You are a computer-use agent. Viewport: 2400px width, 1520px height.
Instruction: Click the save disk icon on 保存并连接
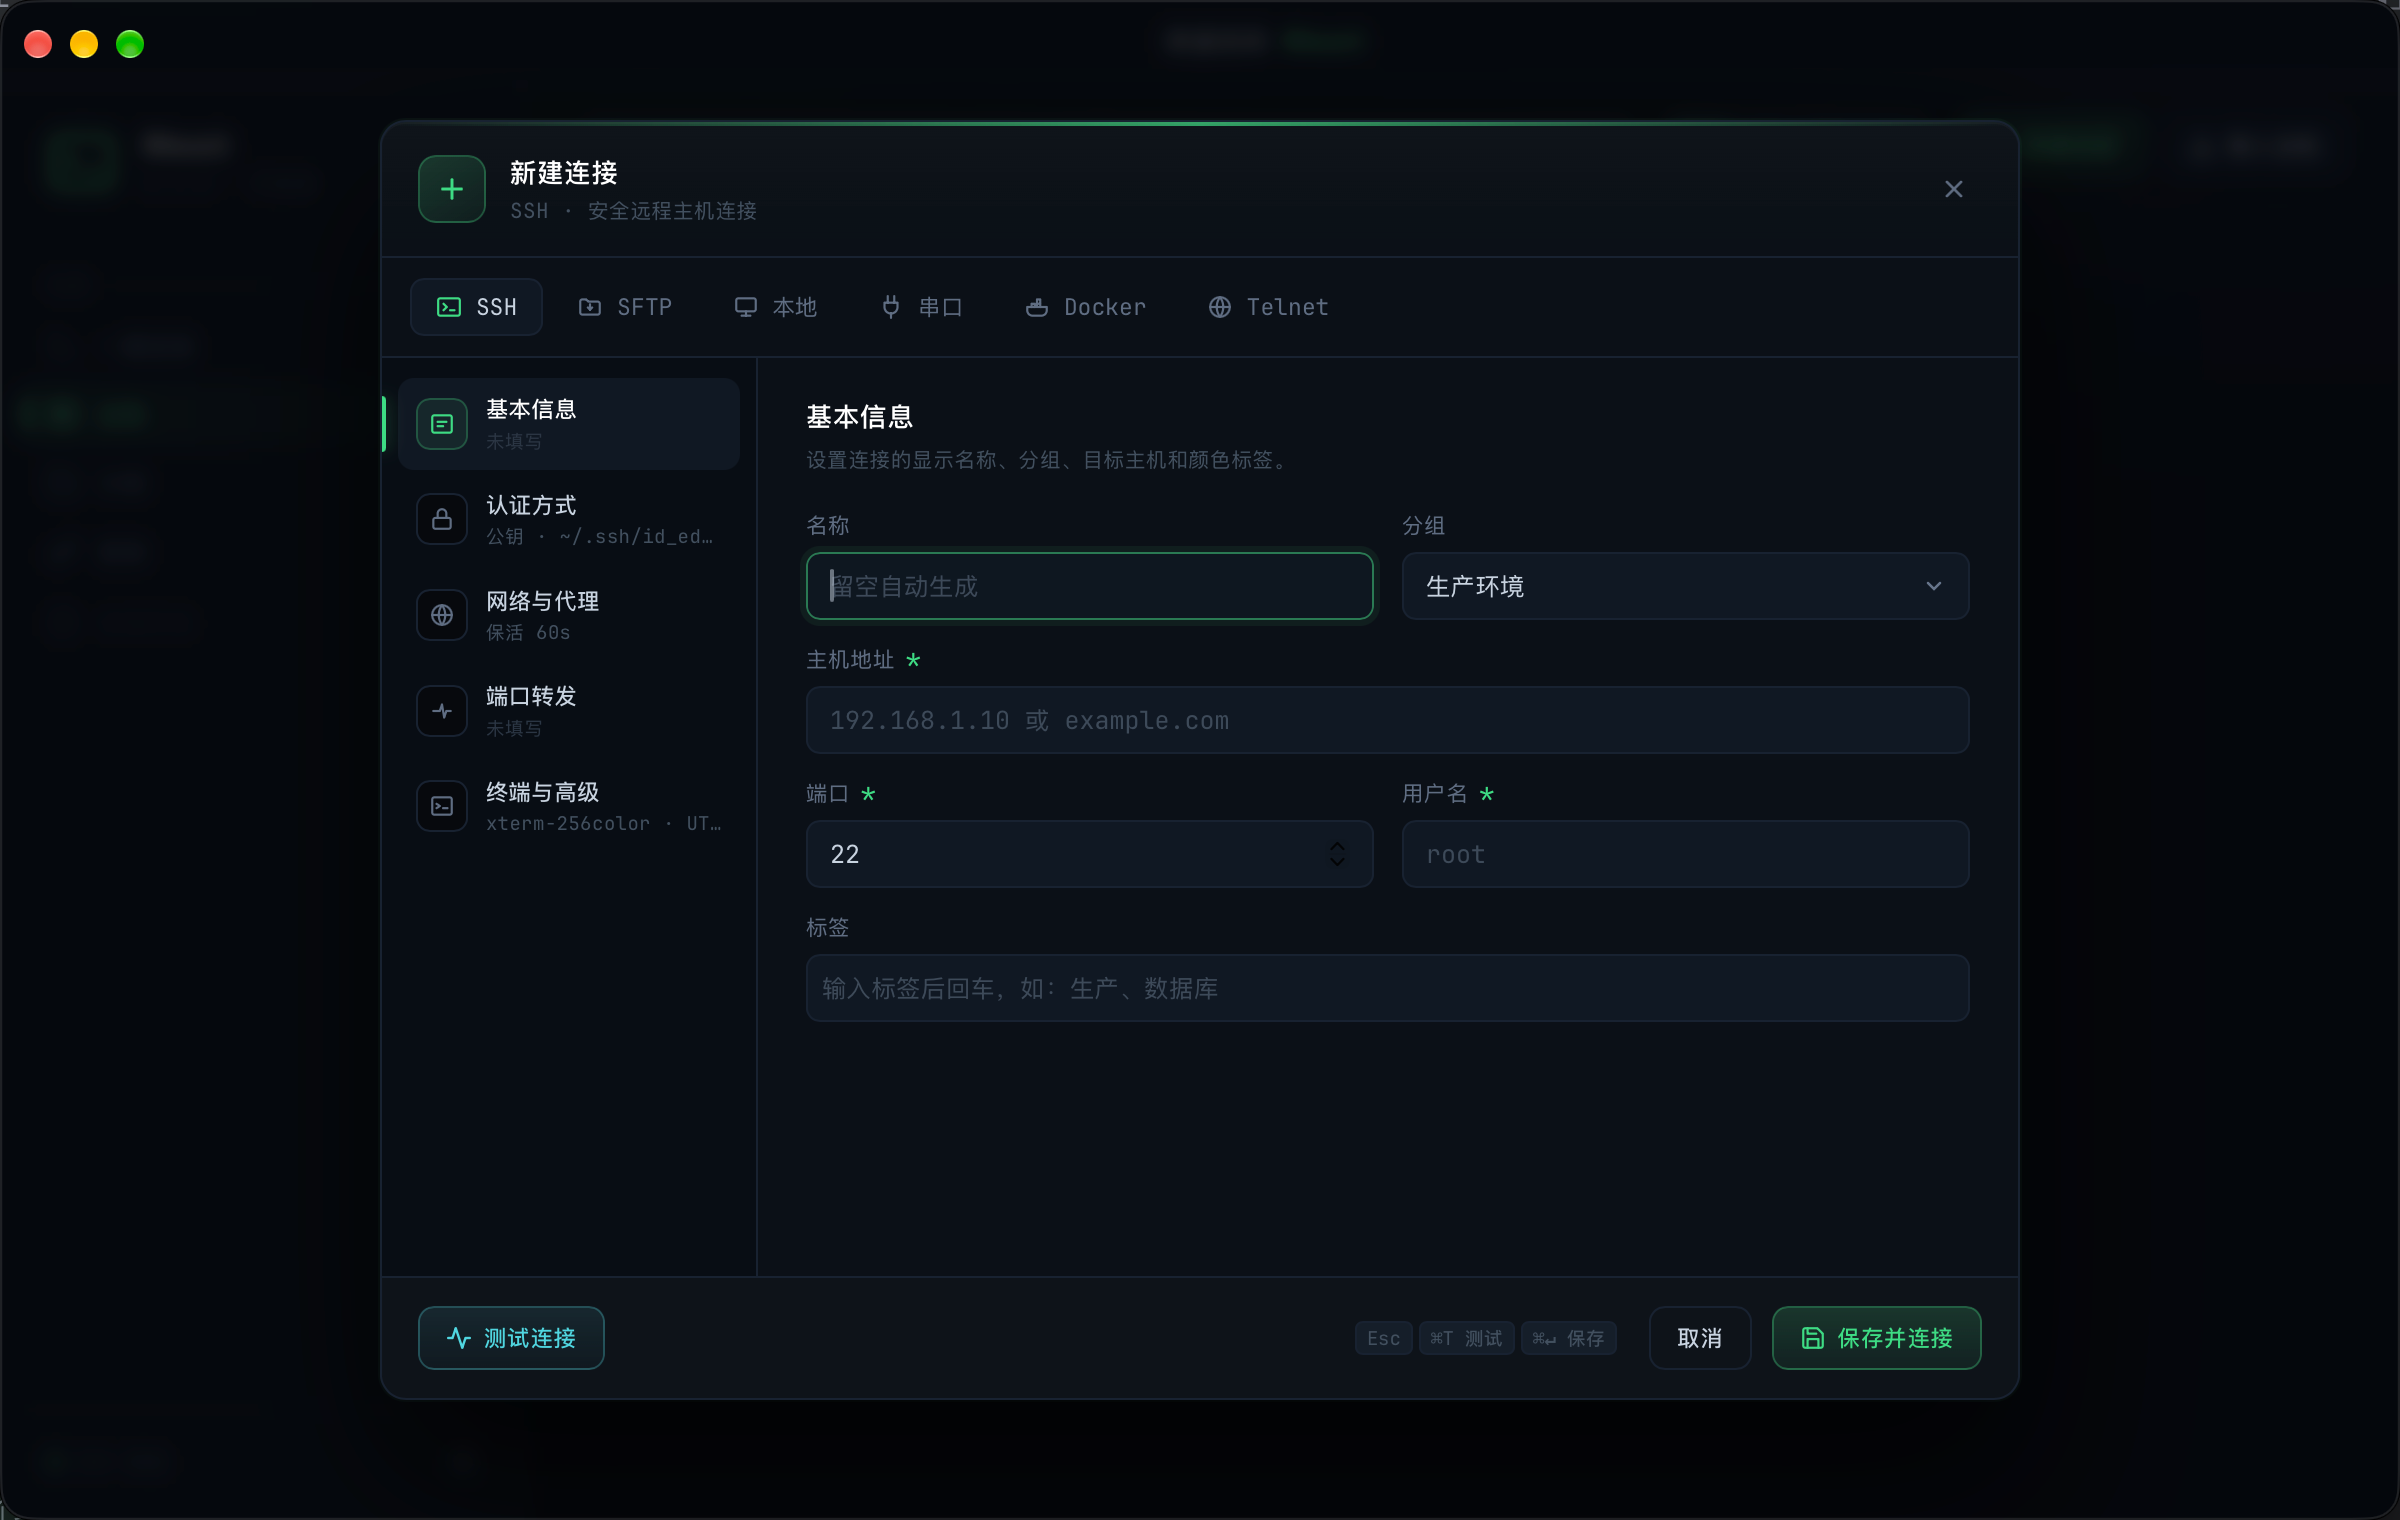click(x=1812, y=1338)
